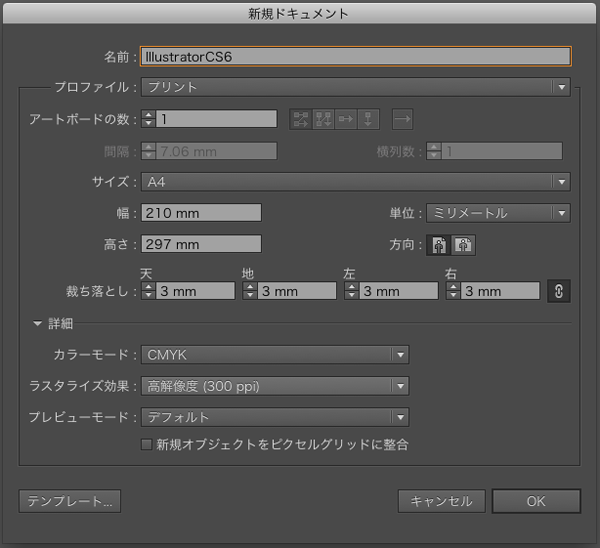The width and height of the screenshot is (600, 548).
Task: Select grid by column artboard layout icon
Action: point(323,119)
